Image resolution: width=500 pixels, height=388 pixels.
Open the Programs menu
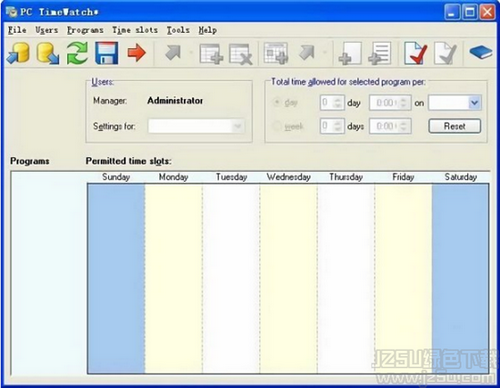pos(85,30)
